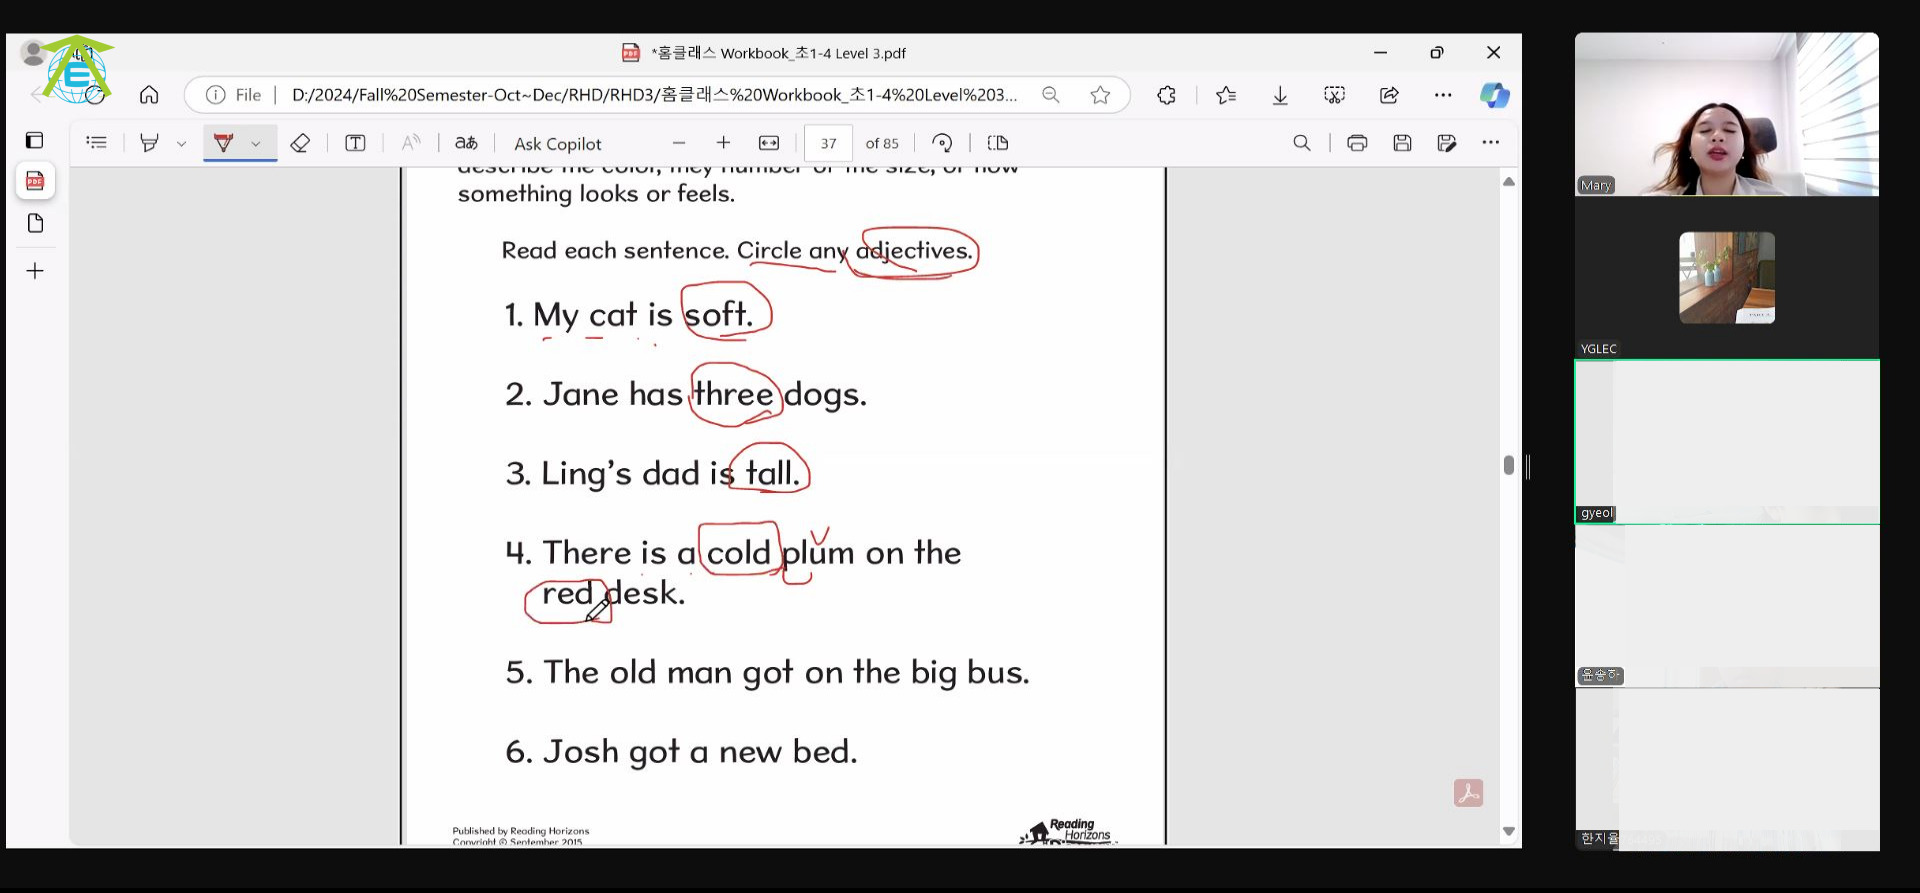Click the File info icon in address bar
The width and height of the screenshot is (1920, 893).
click(x=215, y=95)
